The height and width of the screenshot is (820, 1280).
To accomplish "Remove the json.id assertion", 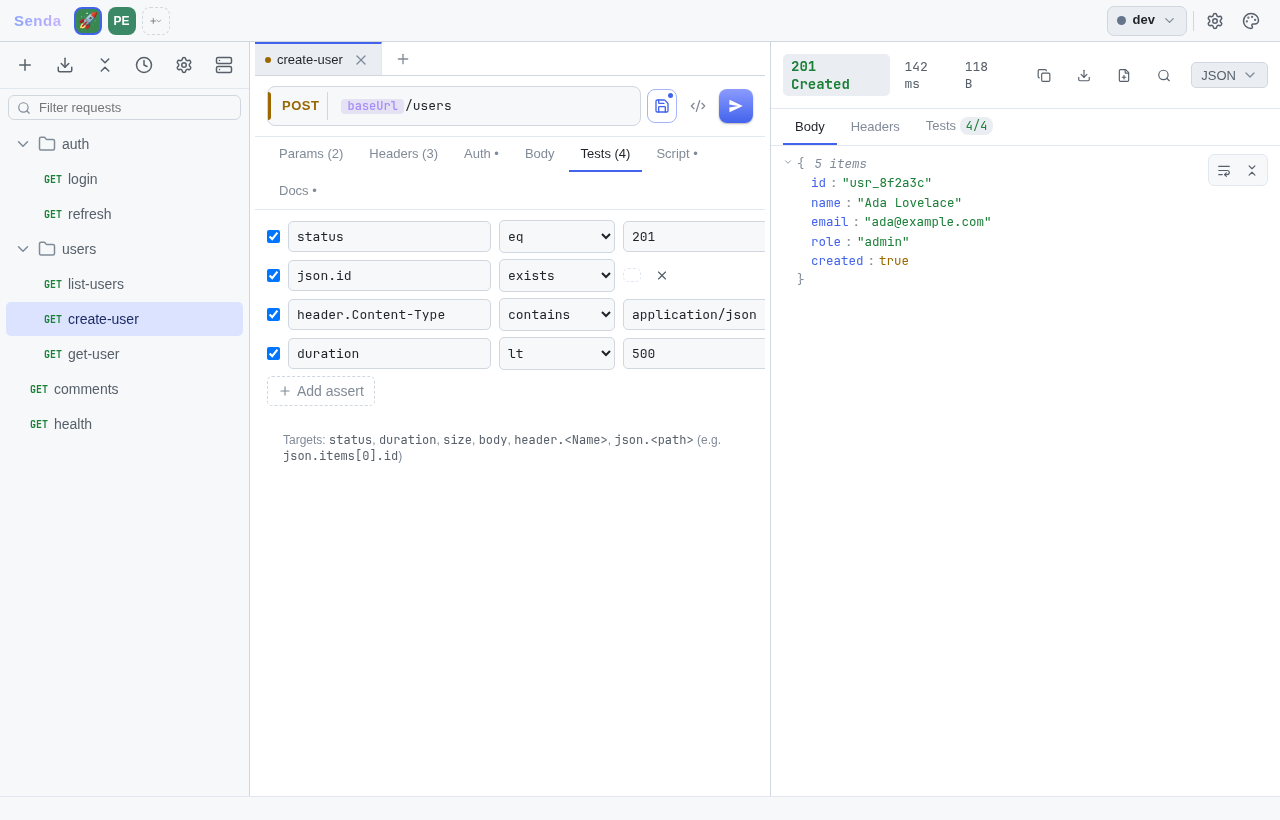I will pyautogui.click(x=662, y=276).
